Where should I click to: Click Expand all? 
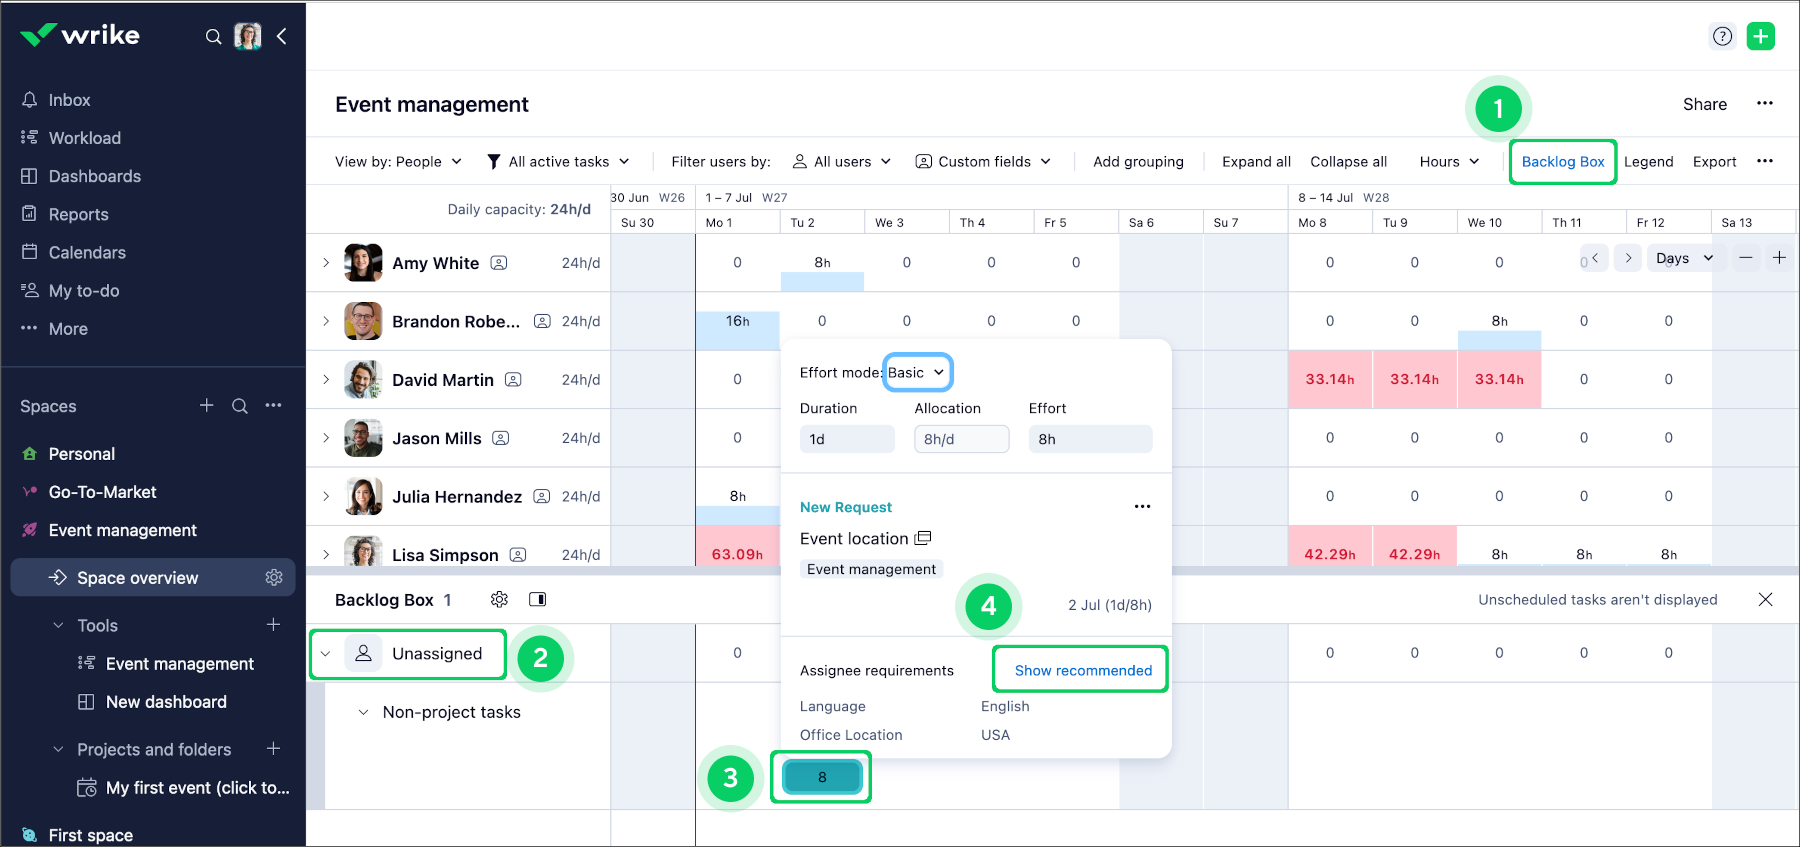pyautogui.click(x=1256, y=161)
